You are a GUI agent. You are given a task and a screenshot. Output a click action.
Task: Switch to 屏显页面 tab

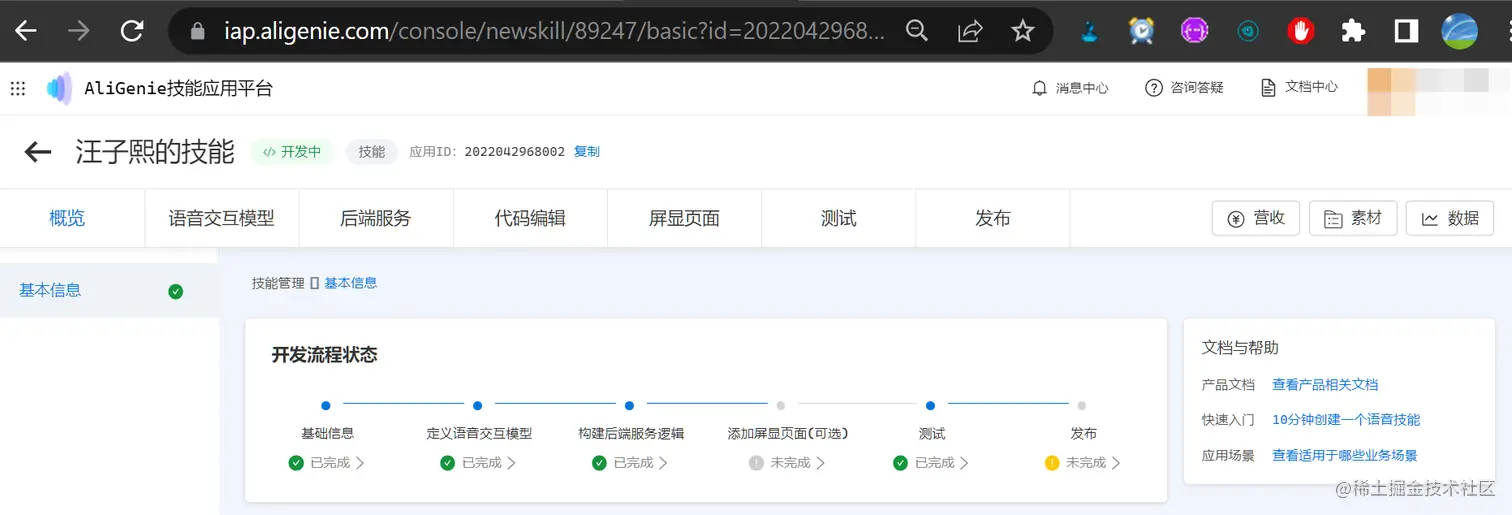coord(684,218)
